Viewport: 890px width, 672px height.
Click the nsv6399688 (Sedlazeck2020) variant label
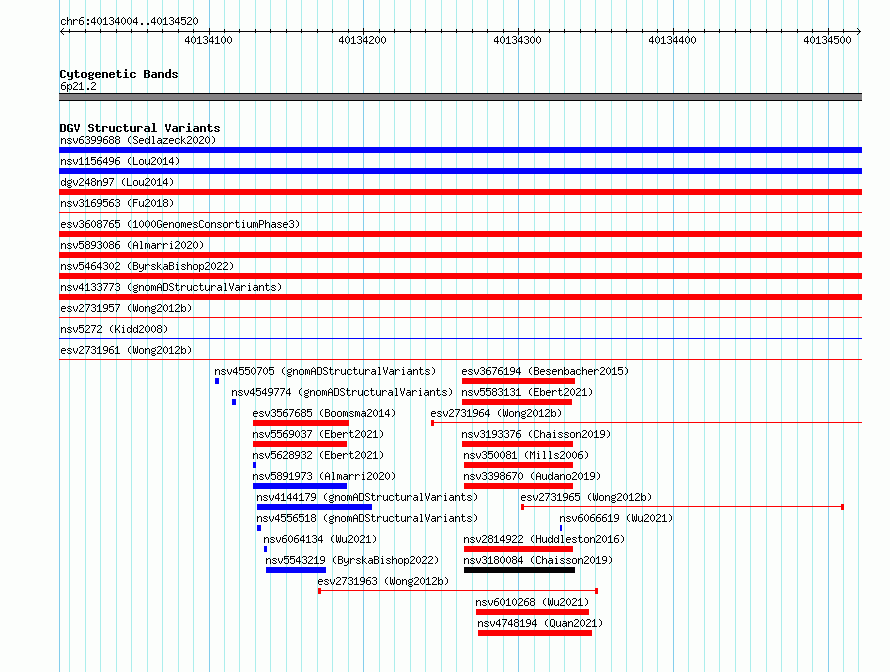pos(138,140)
